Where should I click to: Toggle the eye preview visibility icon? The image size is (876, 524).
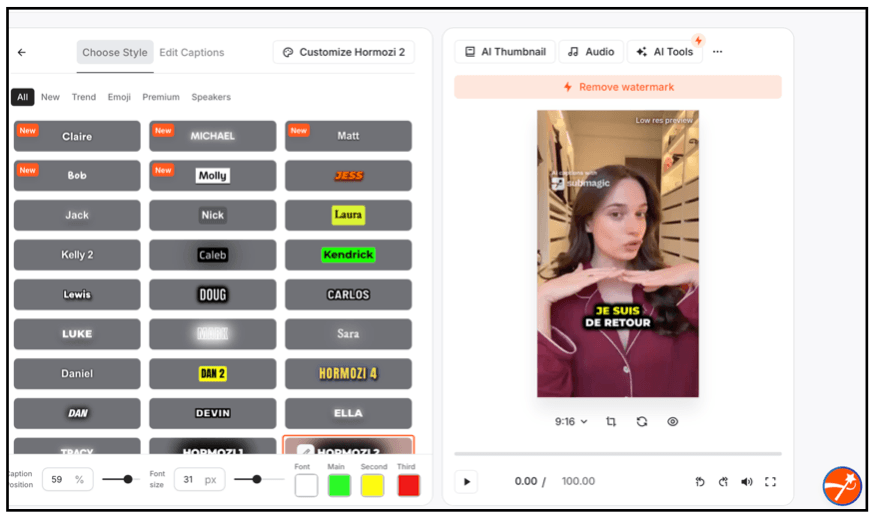click(673, 422)
